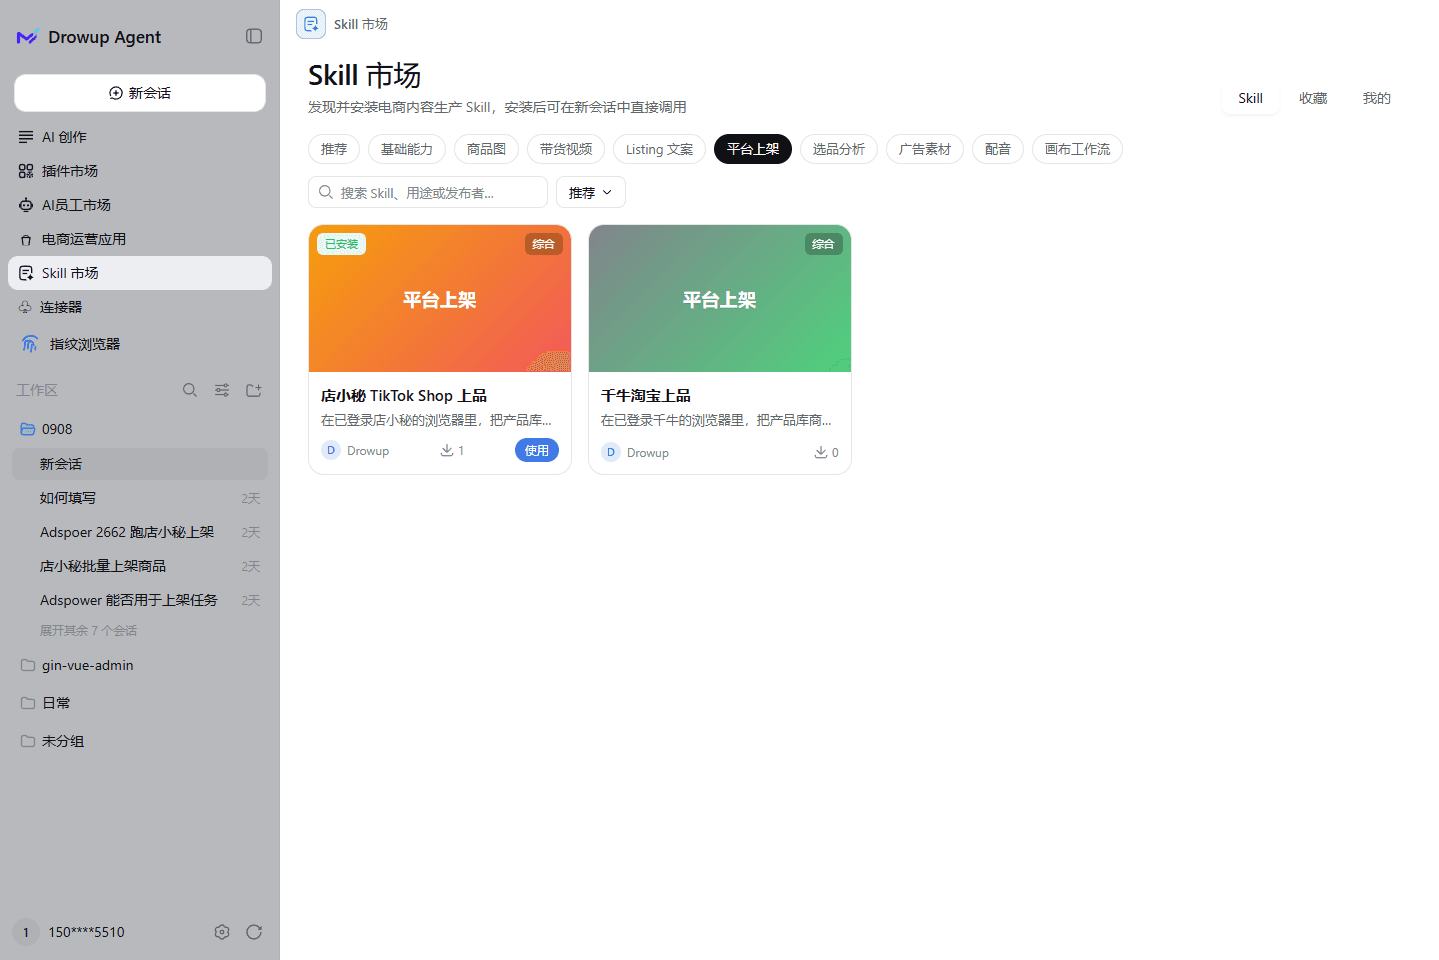Start a 新会话 with the plus button

[140, 93]
